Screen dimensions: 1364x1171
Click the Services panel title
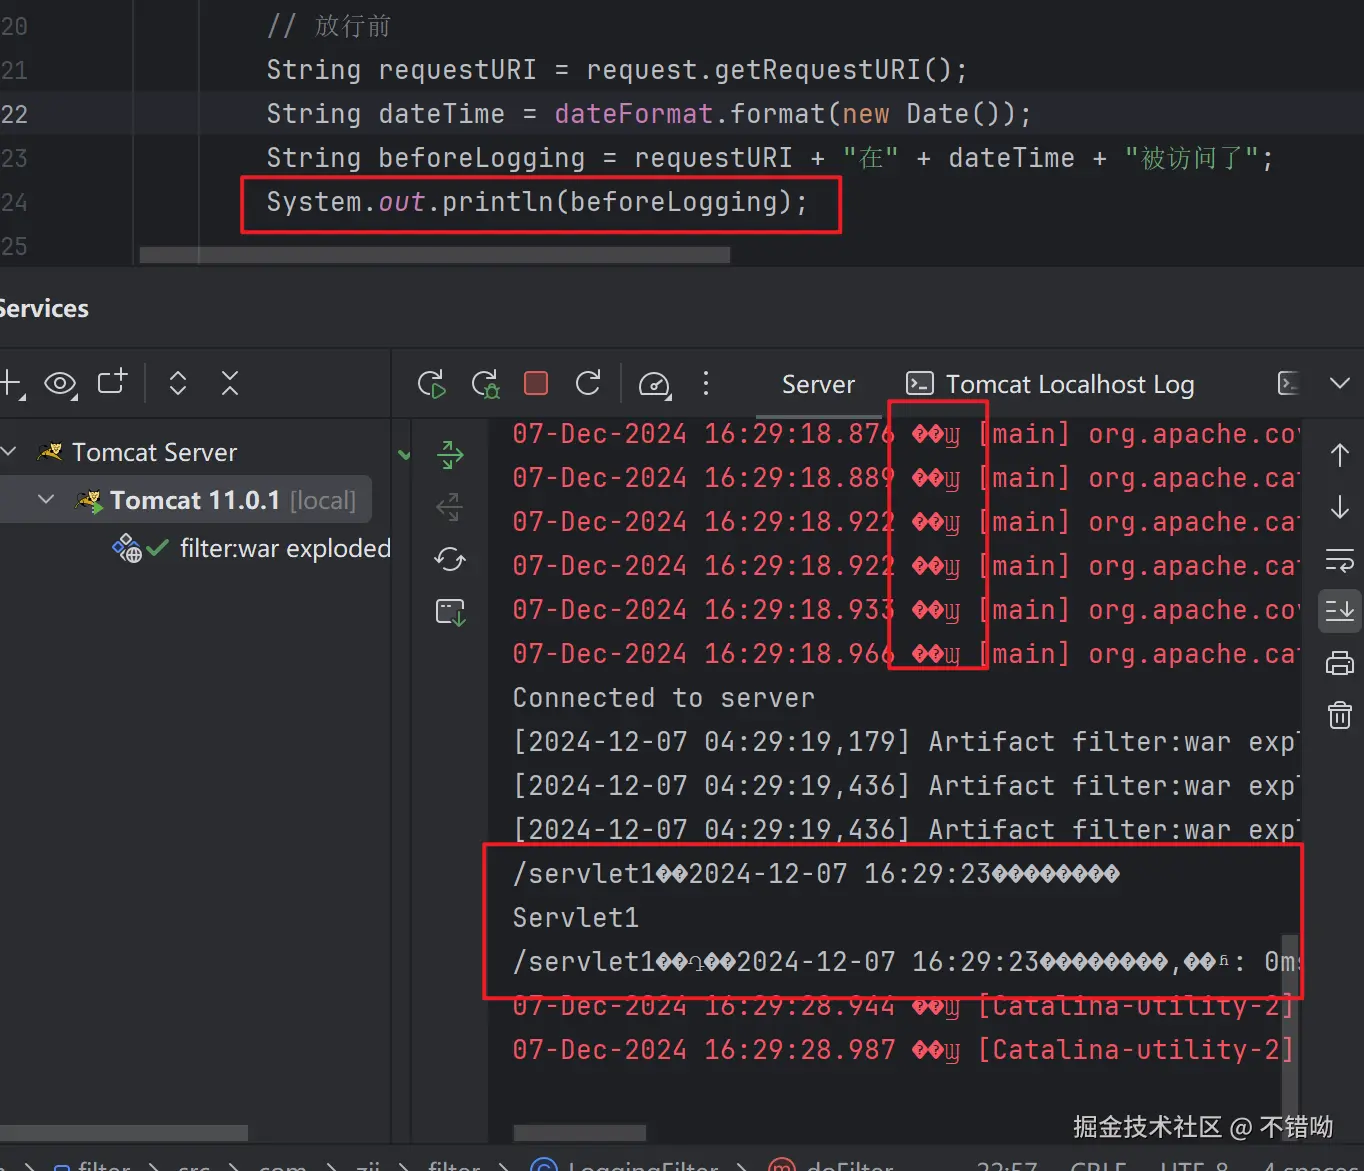point(44,309)
